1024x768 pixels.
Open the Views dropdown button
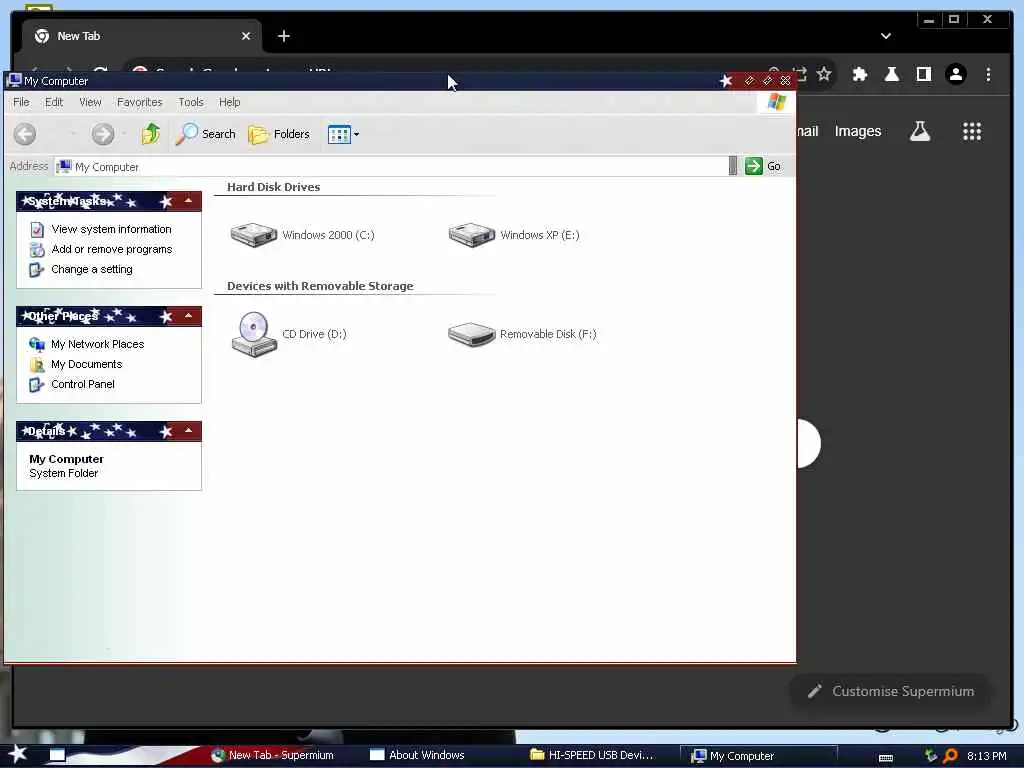pos(344,135)
